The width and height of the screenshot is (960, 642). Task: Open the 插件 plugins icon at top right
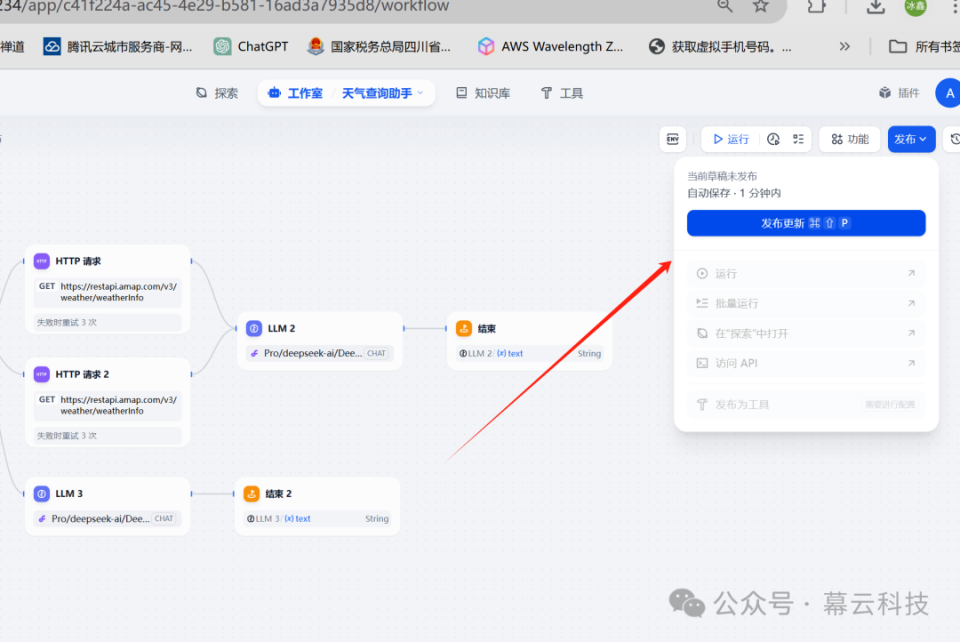click(x=884, y=92)
